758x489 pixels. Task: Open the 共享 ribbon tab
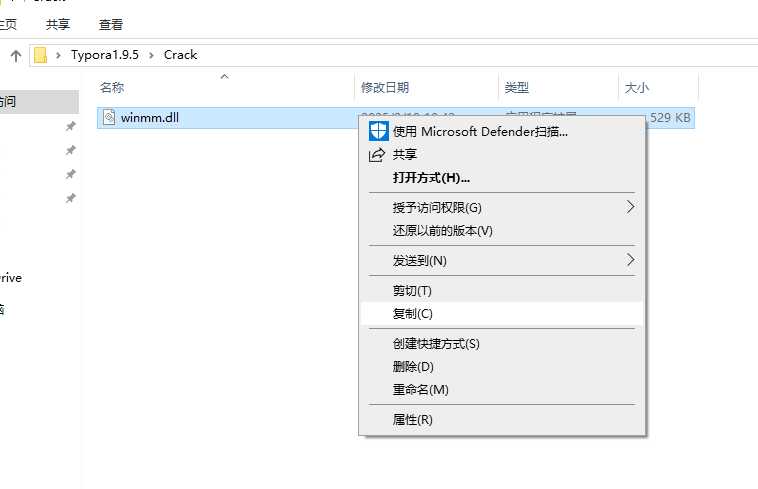tap(58, 24)
